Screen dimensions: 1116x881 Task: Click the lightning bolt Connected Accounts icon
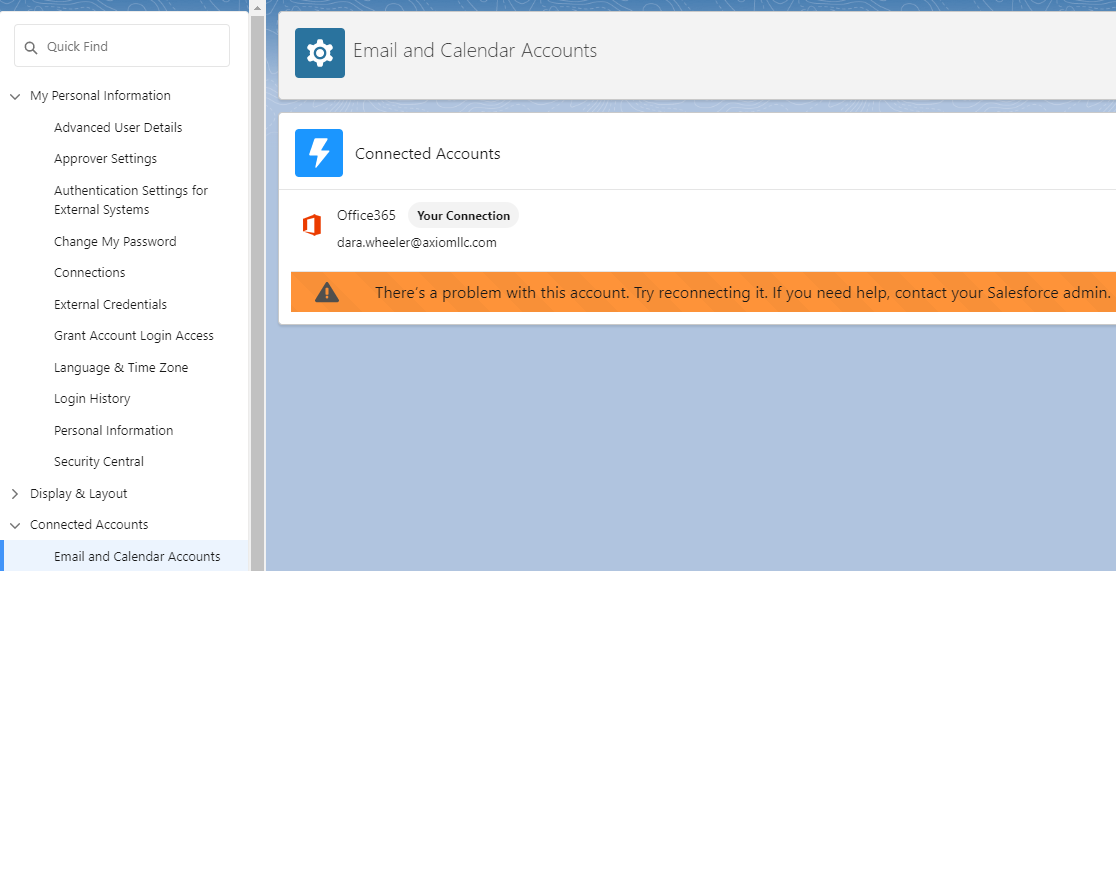tap(319, 153)
